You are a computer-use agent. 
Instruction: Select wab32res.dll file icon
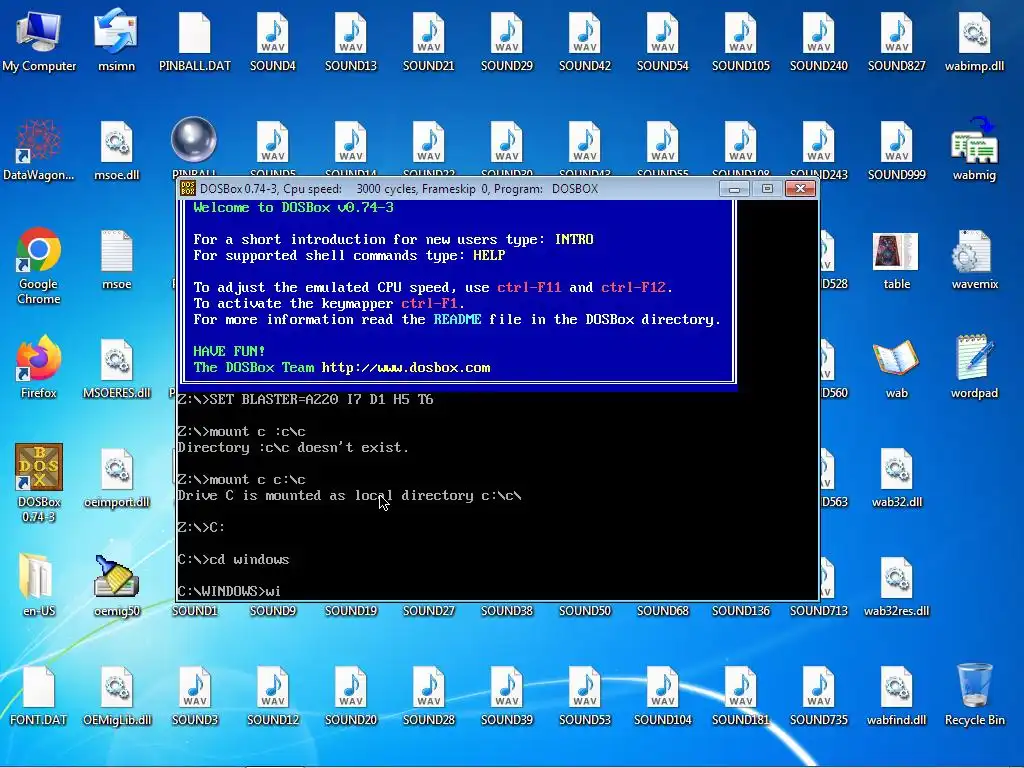897,579
